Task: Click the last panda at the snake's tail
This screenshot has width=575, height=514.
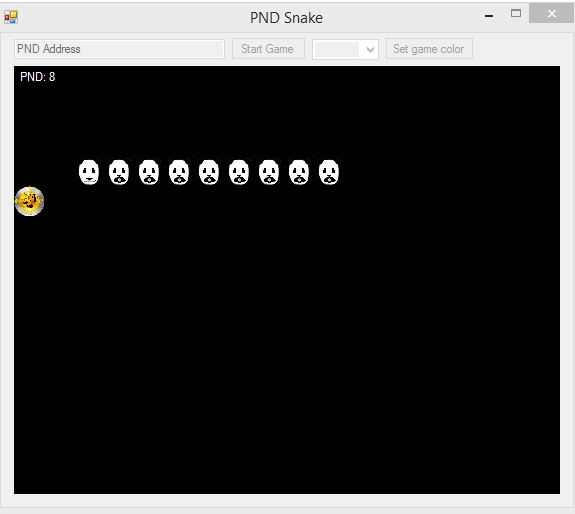Action: pos(329,172)
